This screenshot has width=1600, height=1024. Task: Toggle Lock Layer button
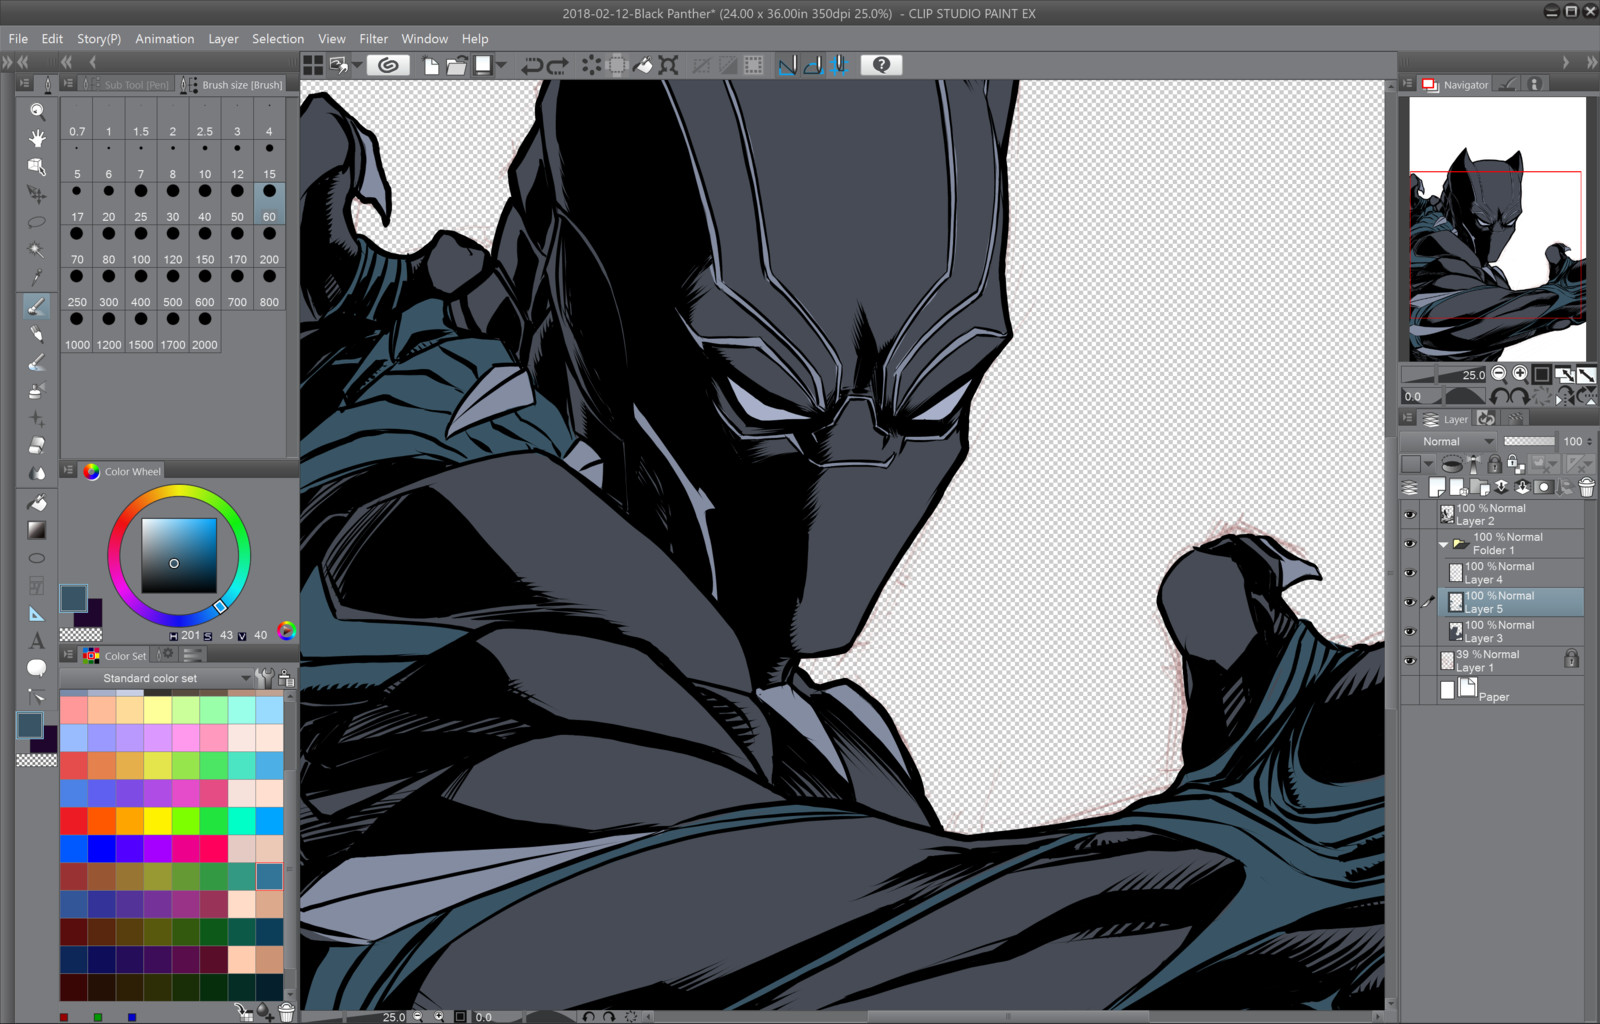pos(1494,464)
